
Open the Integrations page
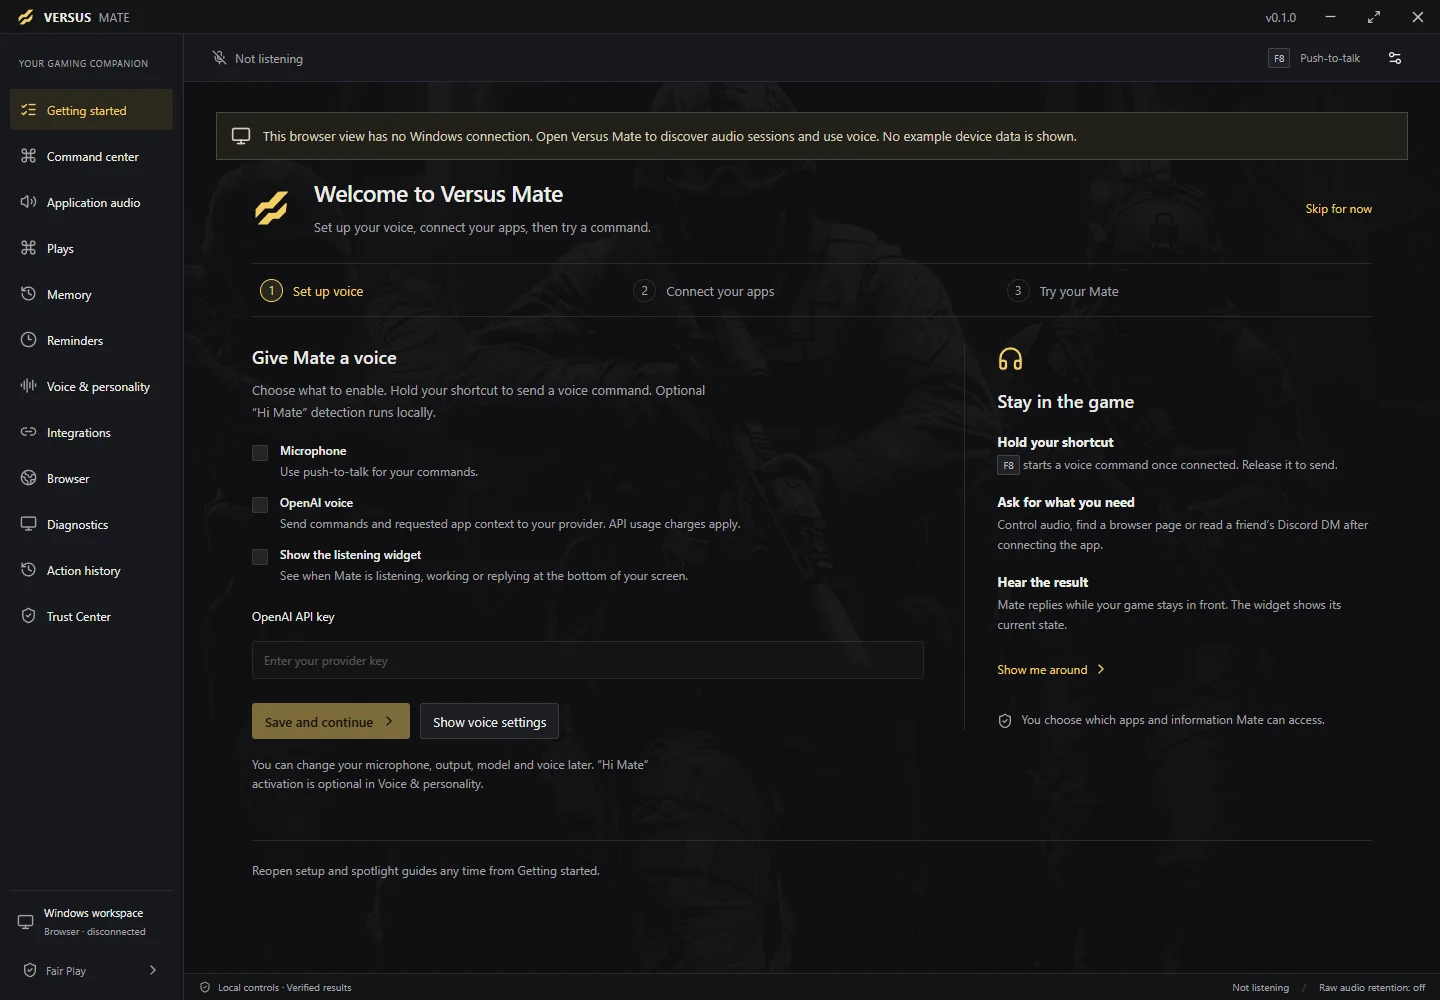tap(91, 432)
